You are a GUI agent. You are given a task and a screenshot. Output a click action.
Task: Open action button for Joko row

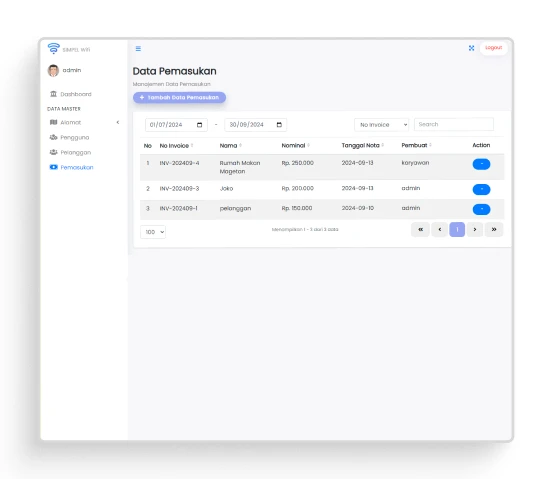pyautogui.click(x=481, y=189)
